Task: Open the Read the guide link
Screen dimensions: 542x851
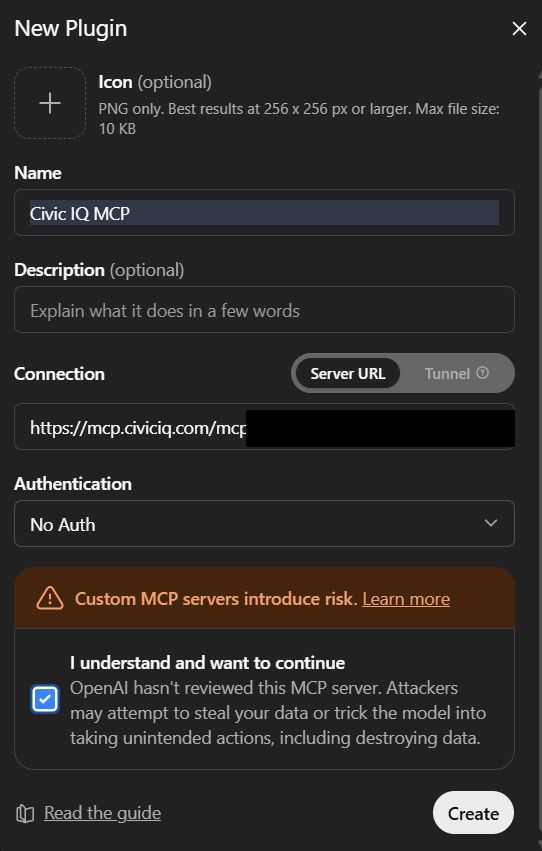Action: pyautogui.click(x=103, y=813)
